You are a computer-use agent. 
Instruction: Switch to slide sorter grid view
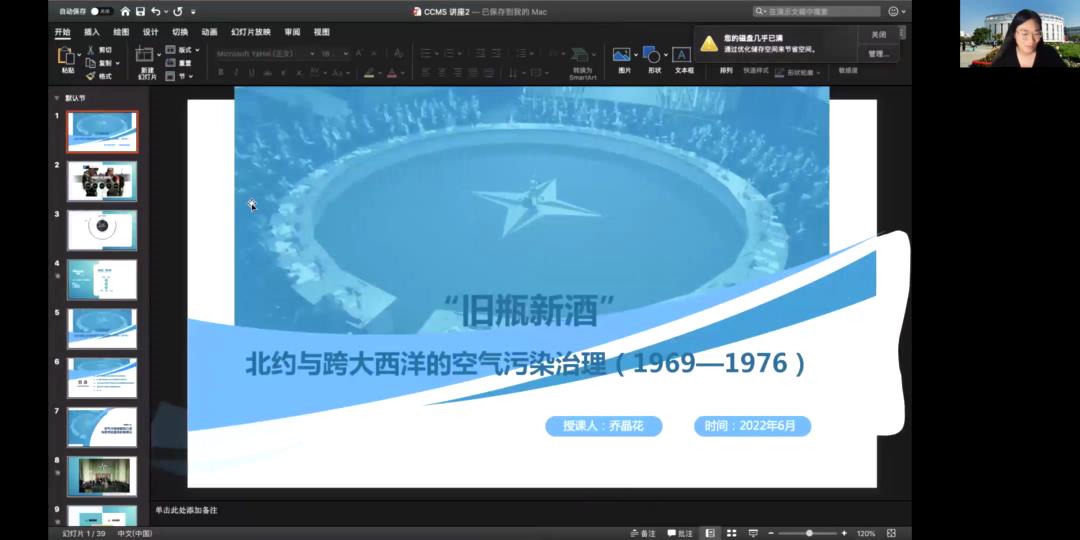pyautogui.click(x=731, y=533)
